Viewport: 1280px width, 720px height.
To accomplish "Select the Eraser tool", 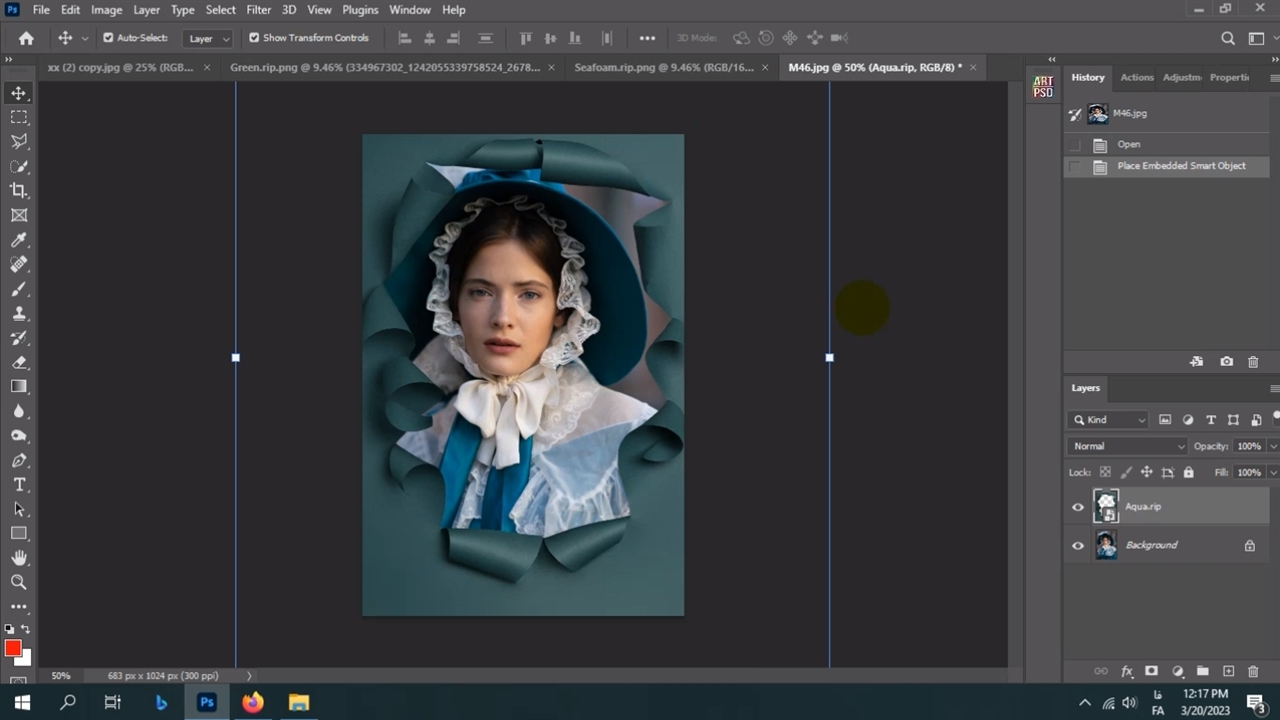I will coord(19,362).
